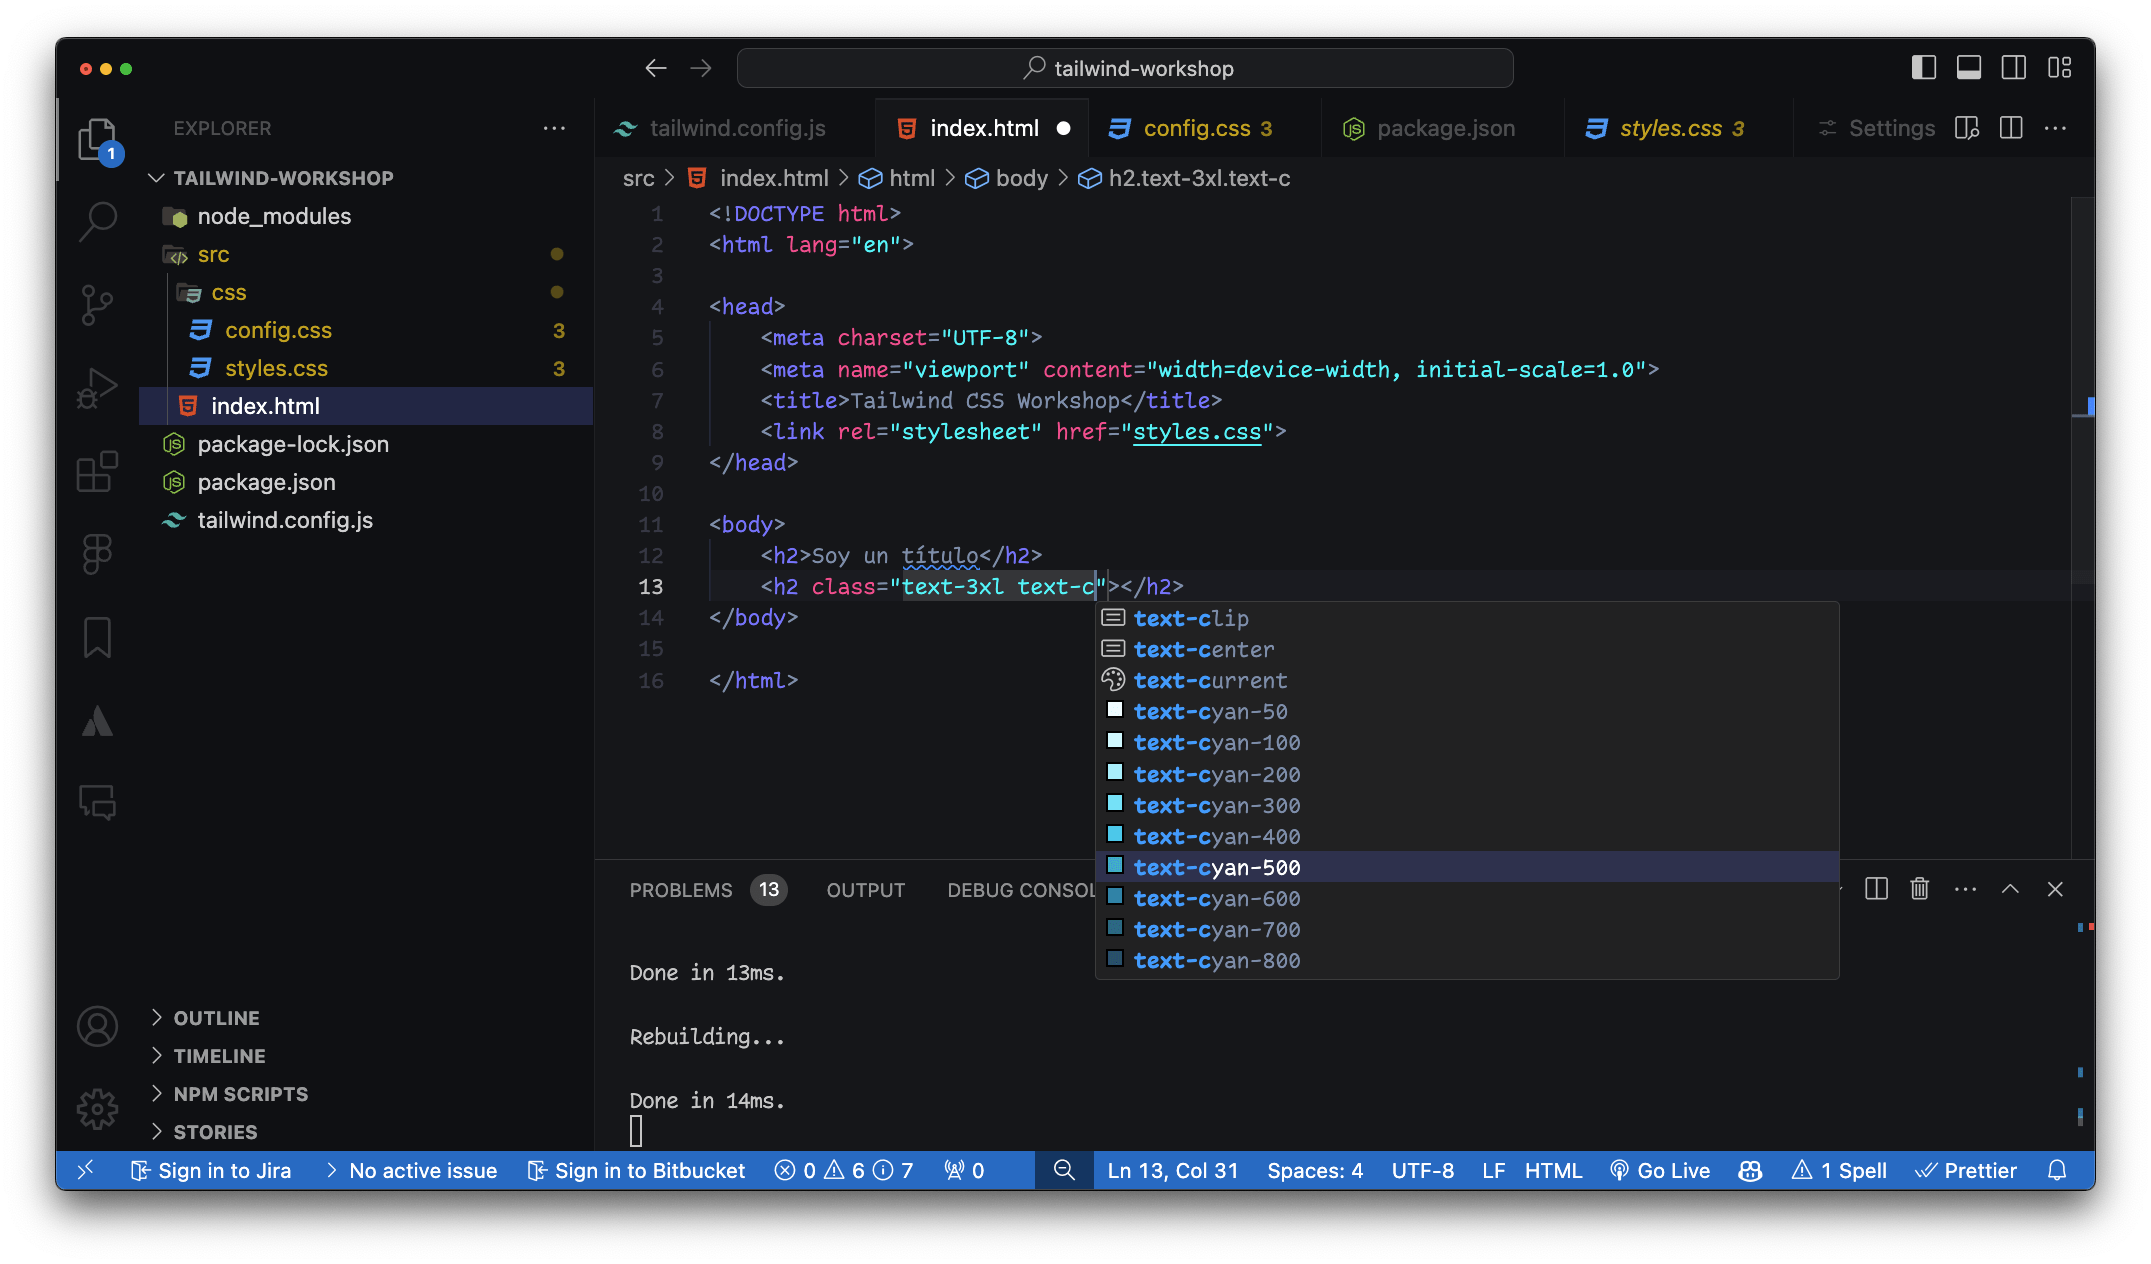2151x1264 pixels.
Task: Toggle the bottom panel layout button
Action: (1969, 68)
